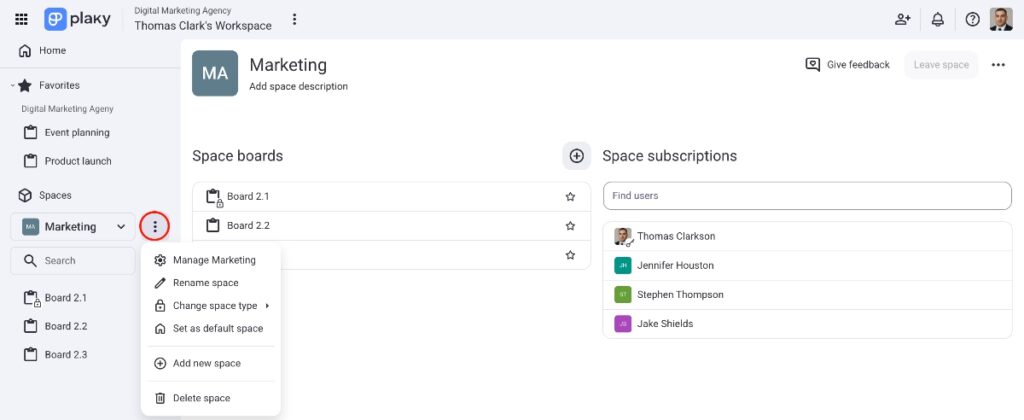Expand the Marketing space dropdown
Image resolution: width=1024 pixels, height=420 pixels.
[121, 227]
